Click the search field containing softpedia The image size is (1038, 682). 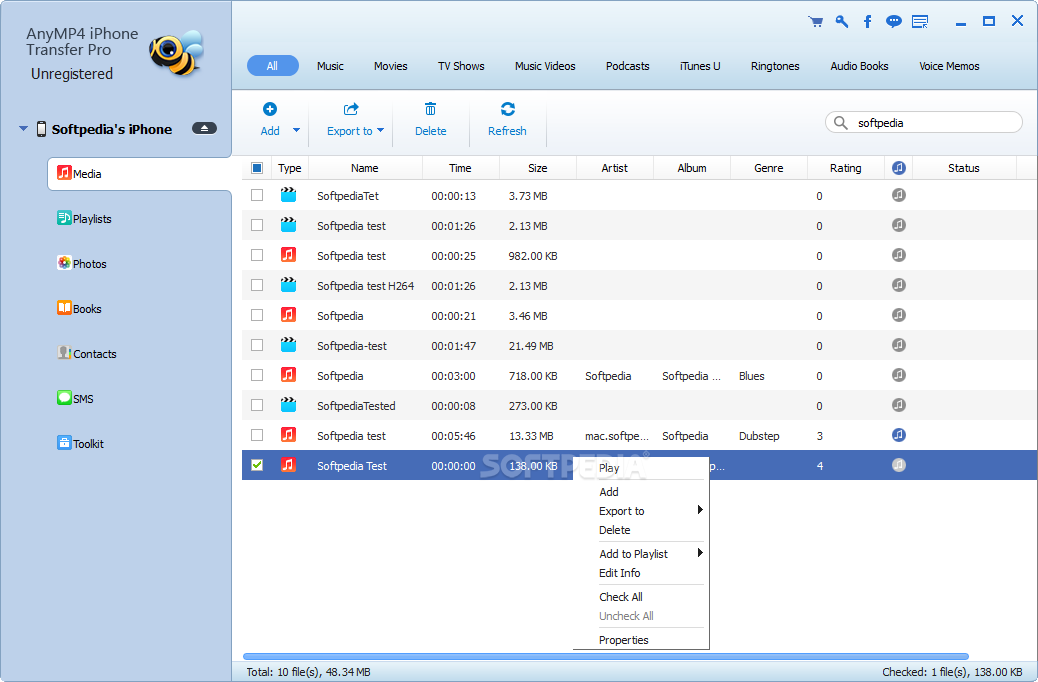click(923, 122)
